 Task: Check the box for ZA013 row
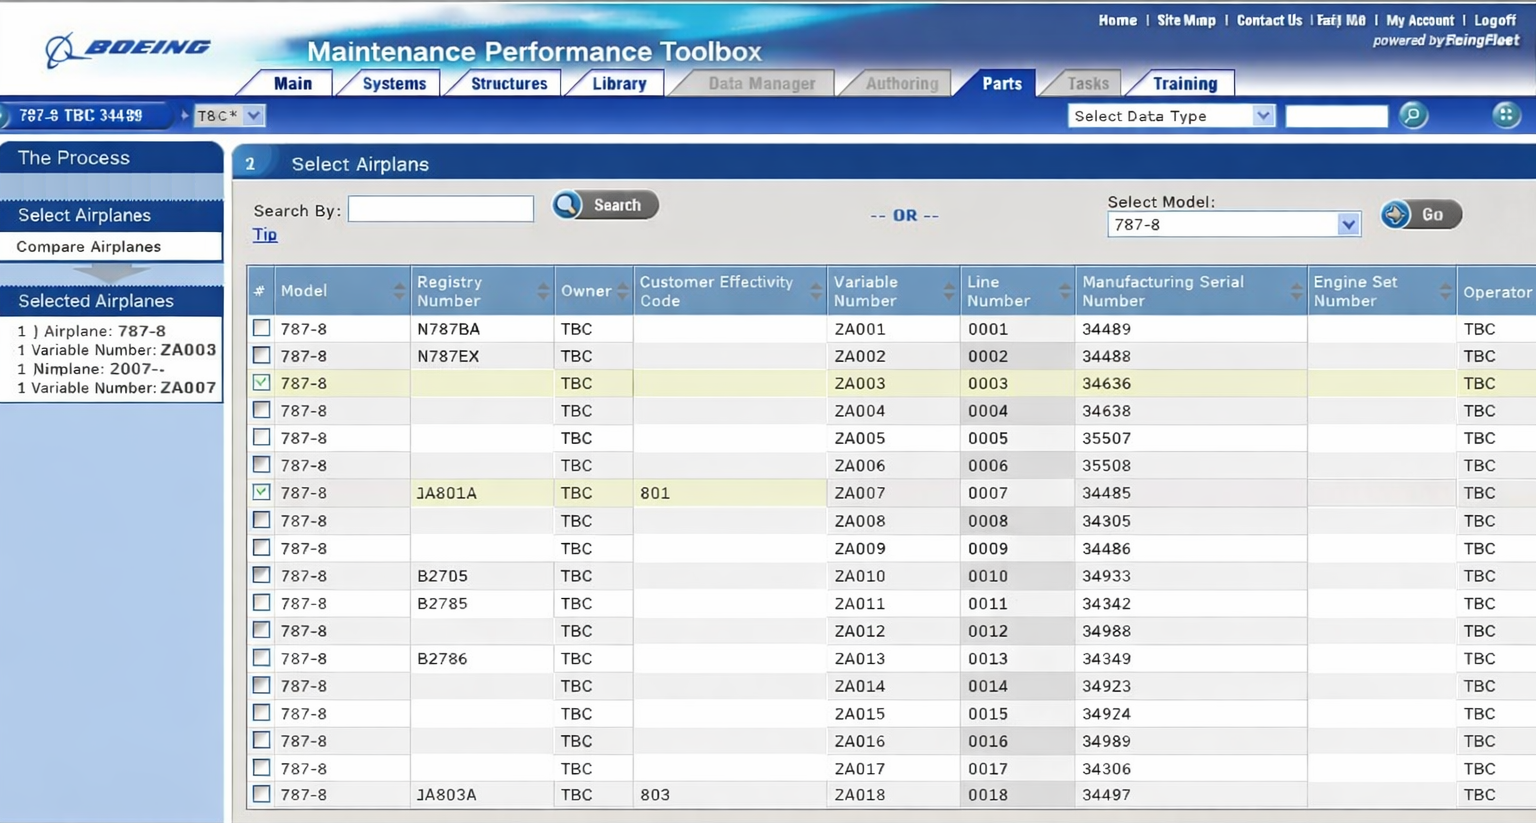click(261, 658)
